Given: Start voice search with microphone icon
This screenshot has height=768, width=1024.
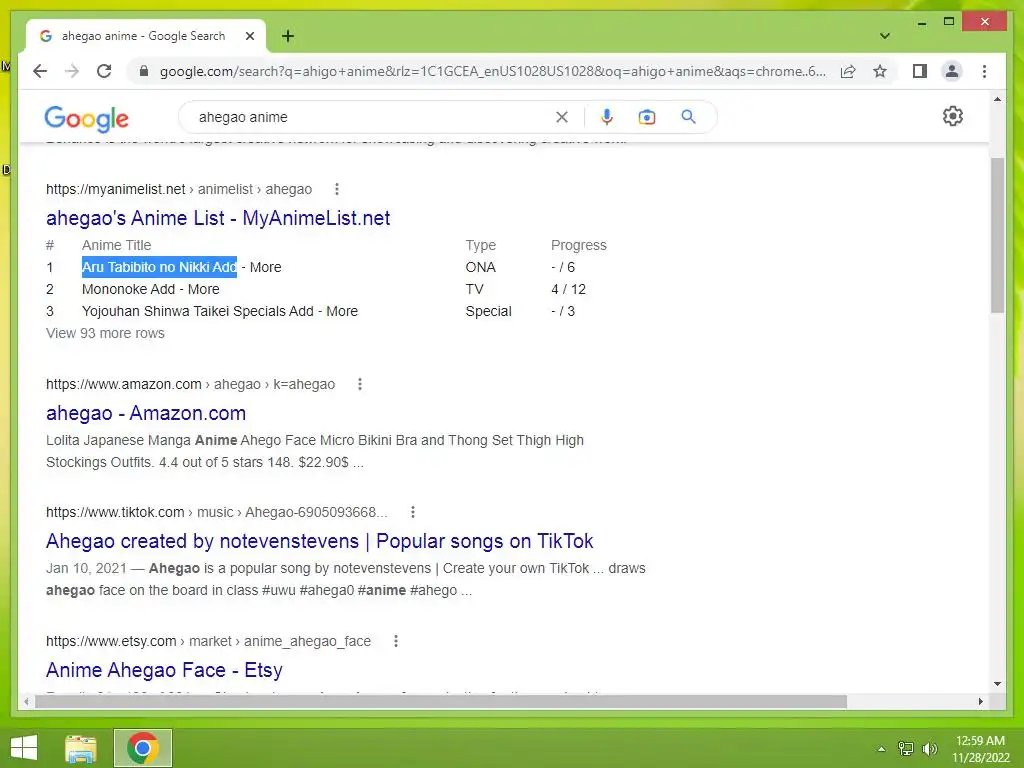Looking at the screenshot, I should click(607, 117).
